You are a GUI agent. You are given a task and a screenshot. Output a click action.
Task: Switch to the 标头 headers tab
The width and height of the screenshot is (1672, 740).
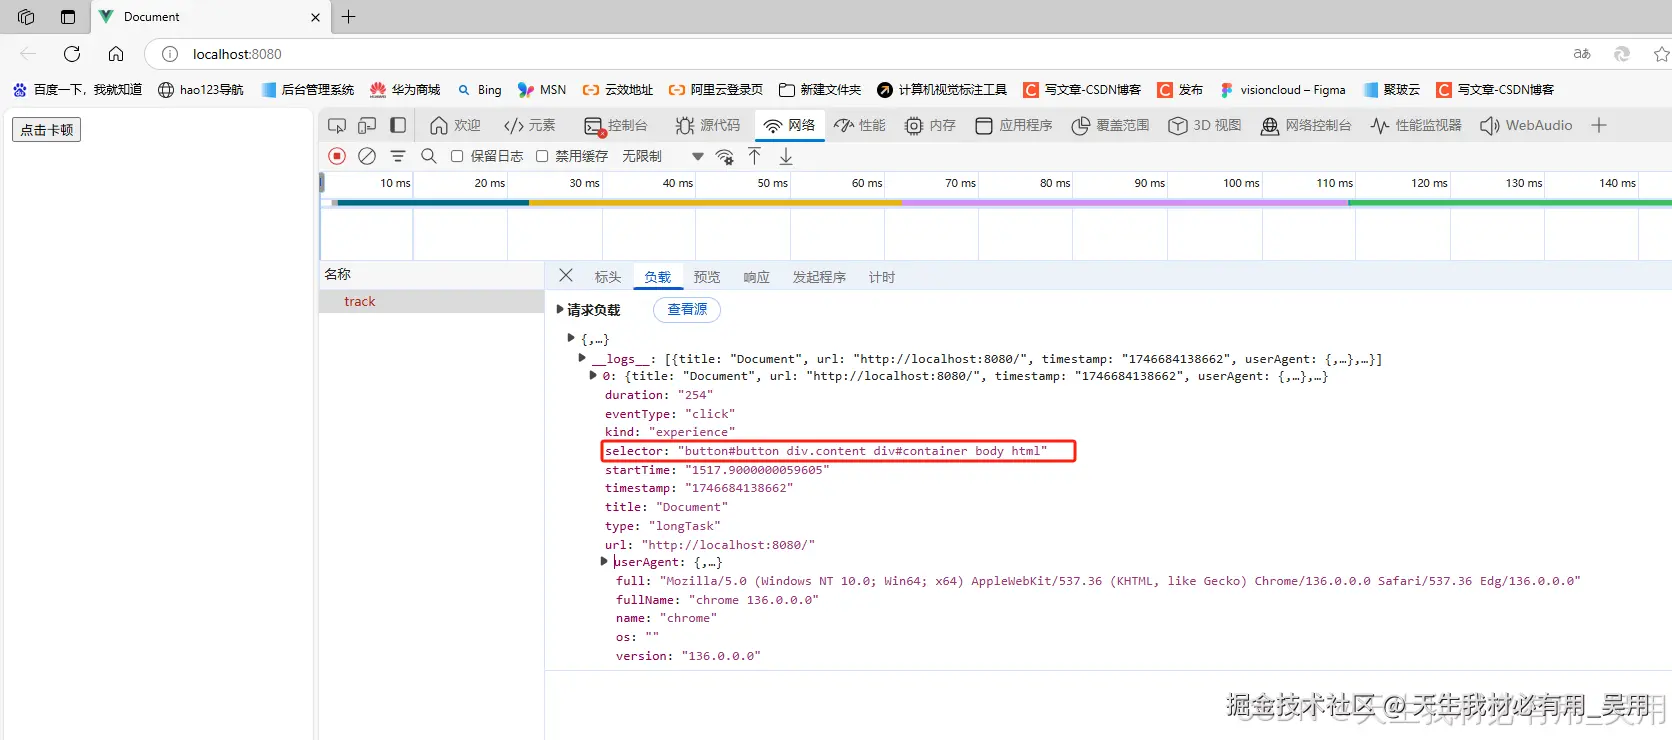point(608,277)
